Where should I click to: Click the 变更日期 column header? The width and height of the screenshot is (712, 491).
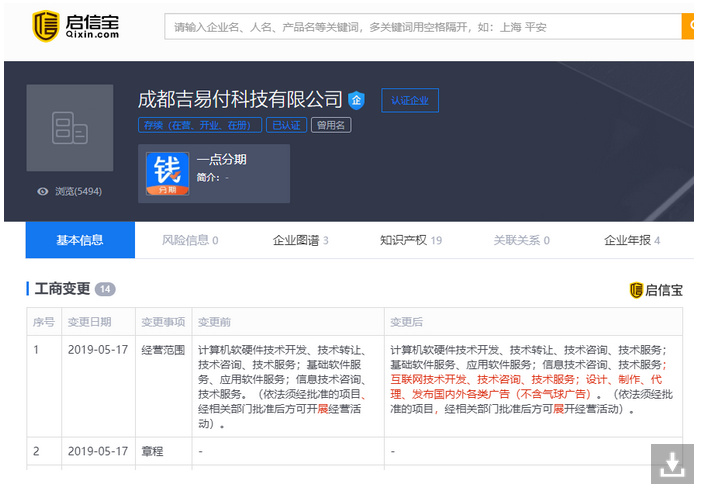pos(89,322)
